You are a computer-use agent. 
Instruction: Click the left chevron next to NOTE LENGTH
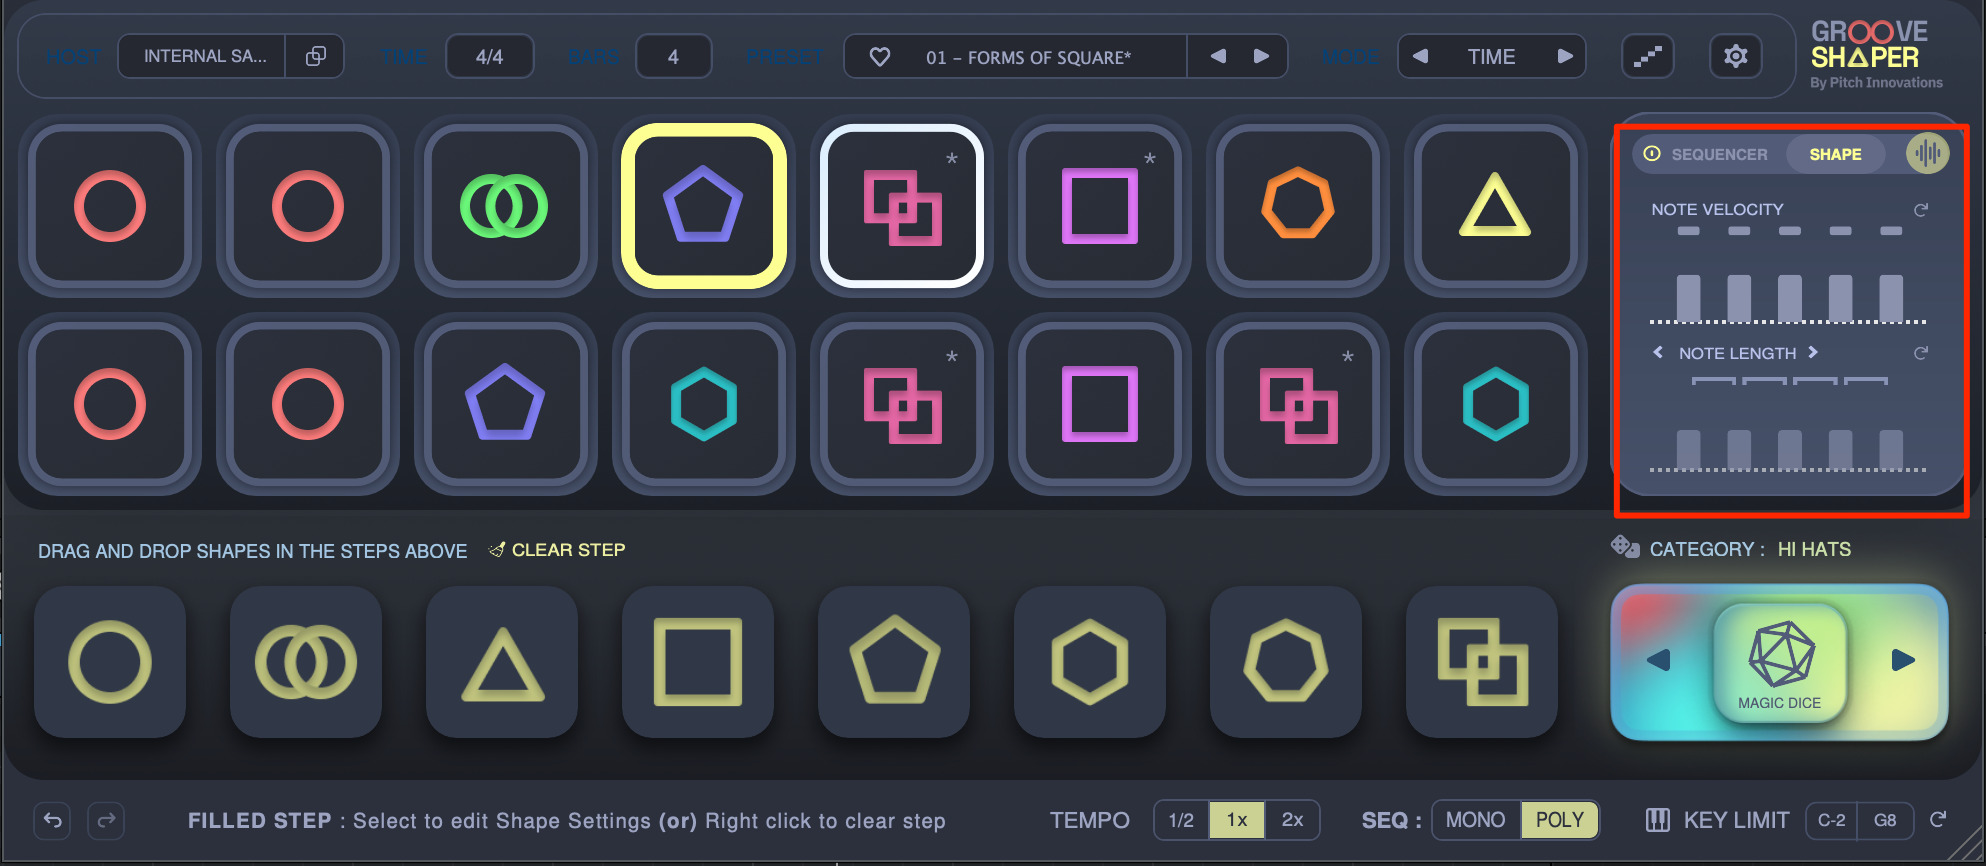(1658, 352)
